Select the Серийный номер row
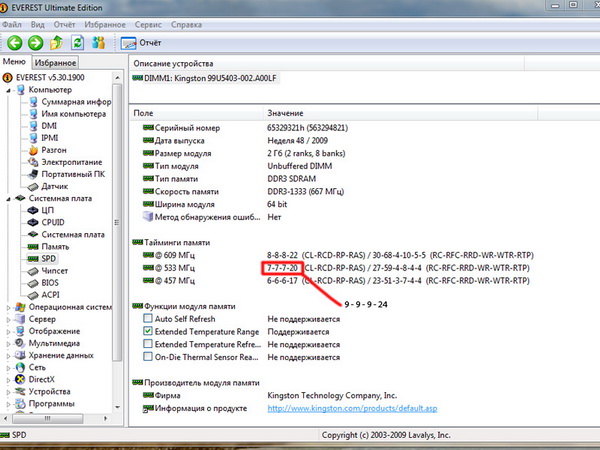Screen dimensions: 600x450 coord(245,128)
